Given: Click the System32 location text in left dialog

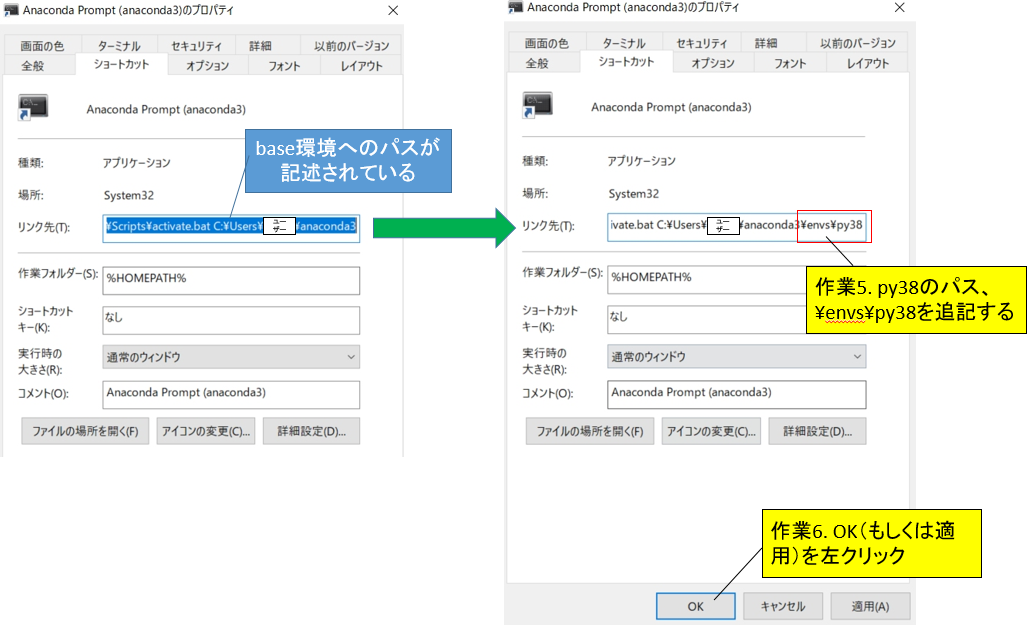Looking at the screenshot, I should [128, 195].
